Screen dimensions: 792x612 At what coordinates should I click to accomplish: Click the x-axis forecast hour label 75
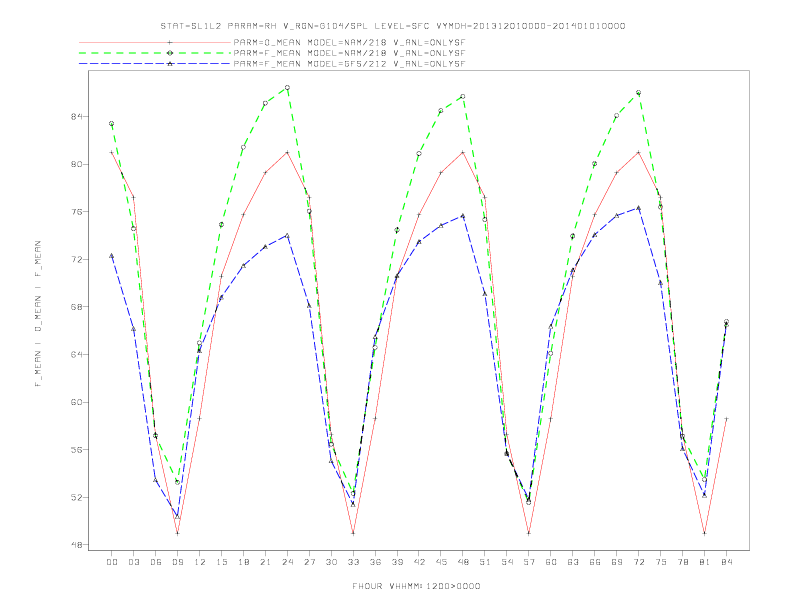(x=661, y=562)
